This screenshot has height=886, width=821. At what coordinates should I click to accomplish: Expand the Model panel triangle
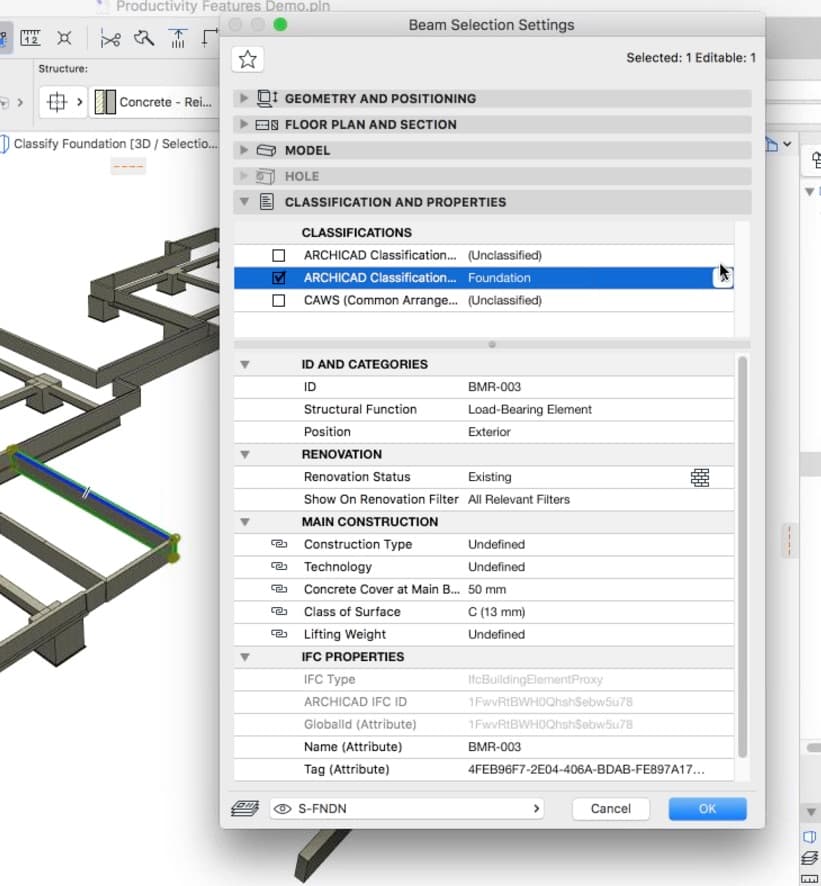click(244, 150)
